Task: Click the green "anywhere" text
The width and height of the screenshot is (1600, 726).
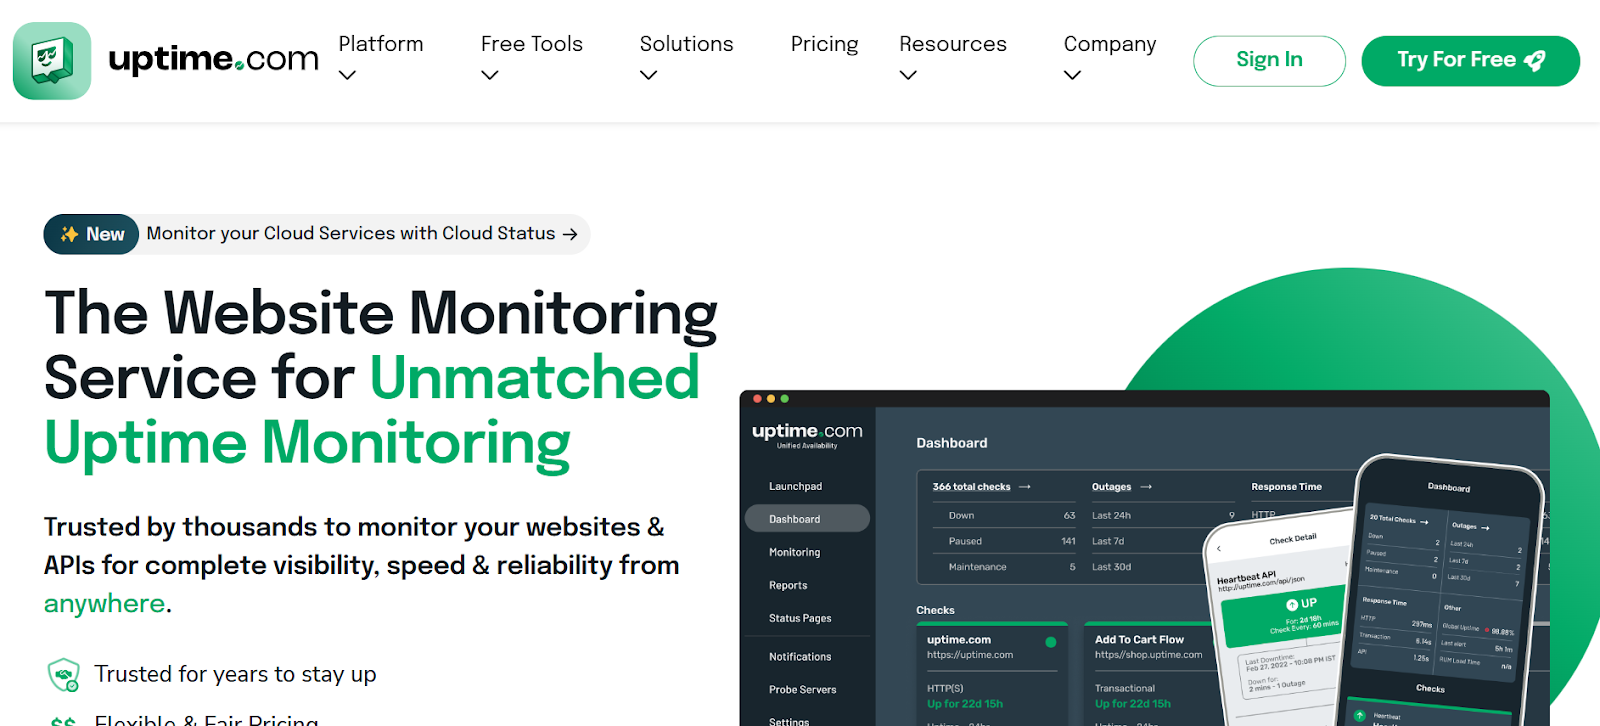Action: coord(104,604)
